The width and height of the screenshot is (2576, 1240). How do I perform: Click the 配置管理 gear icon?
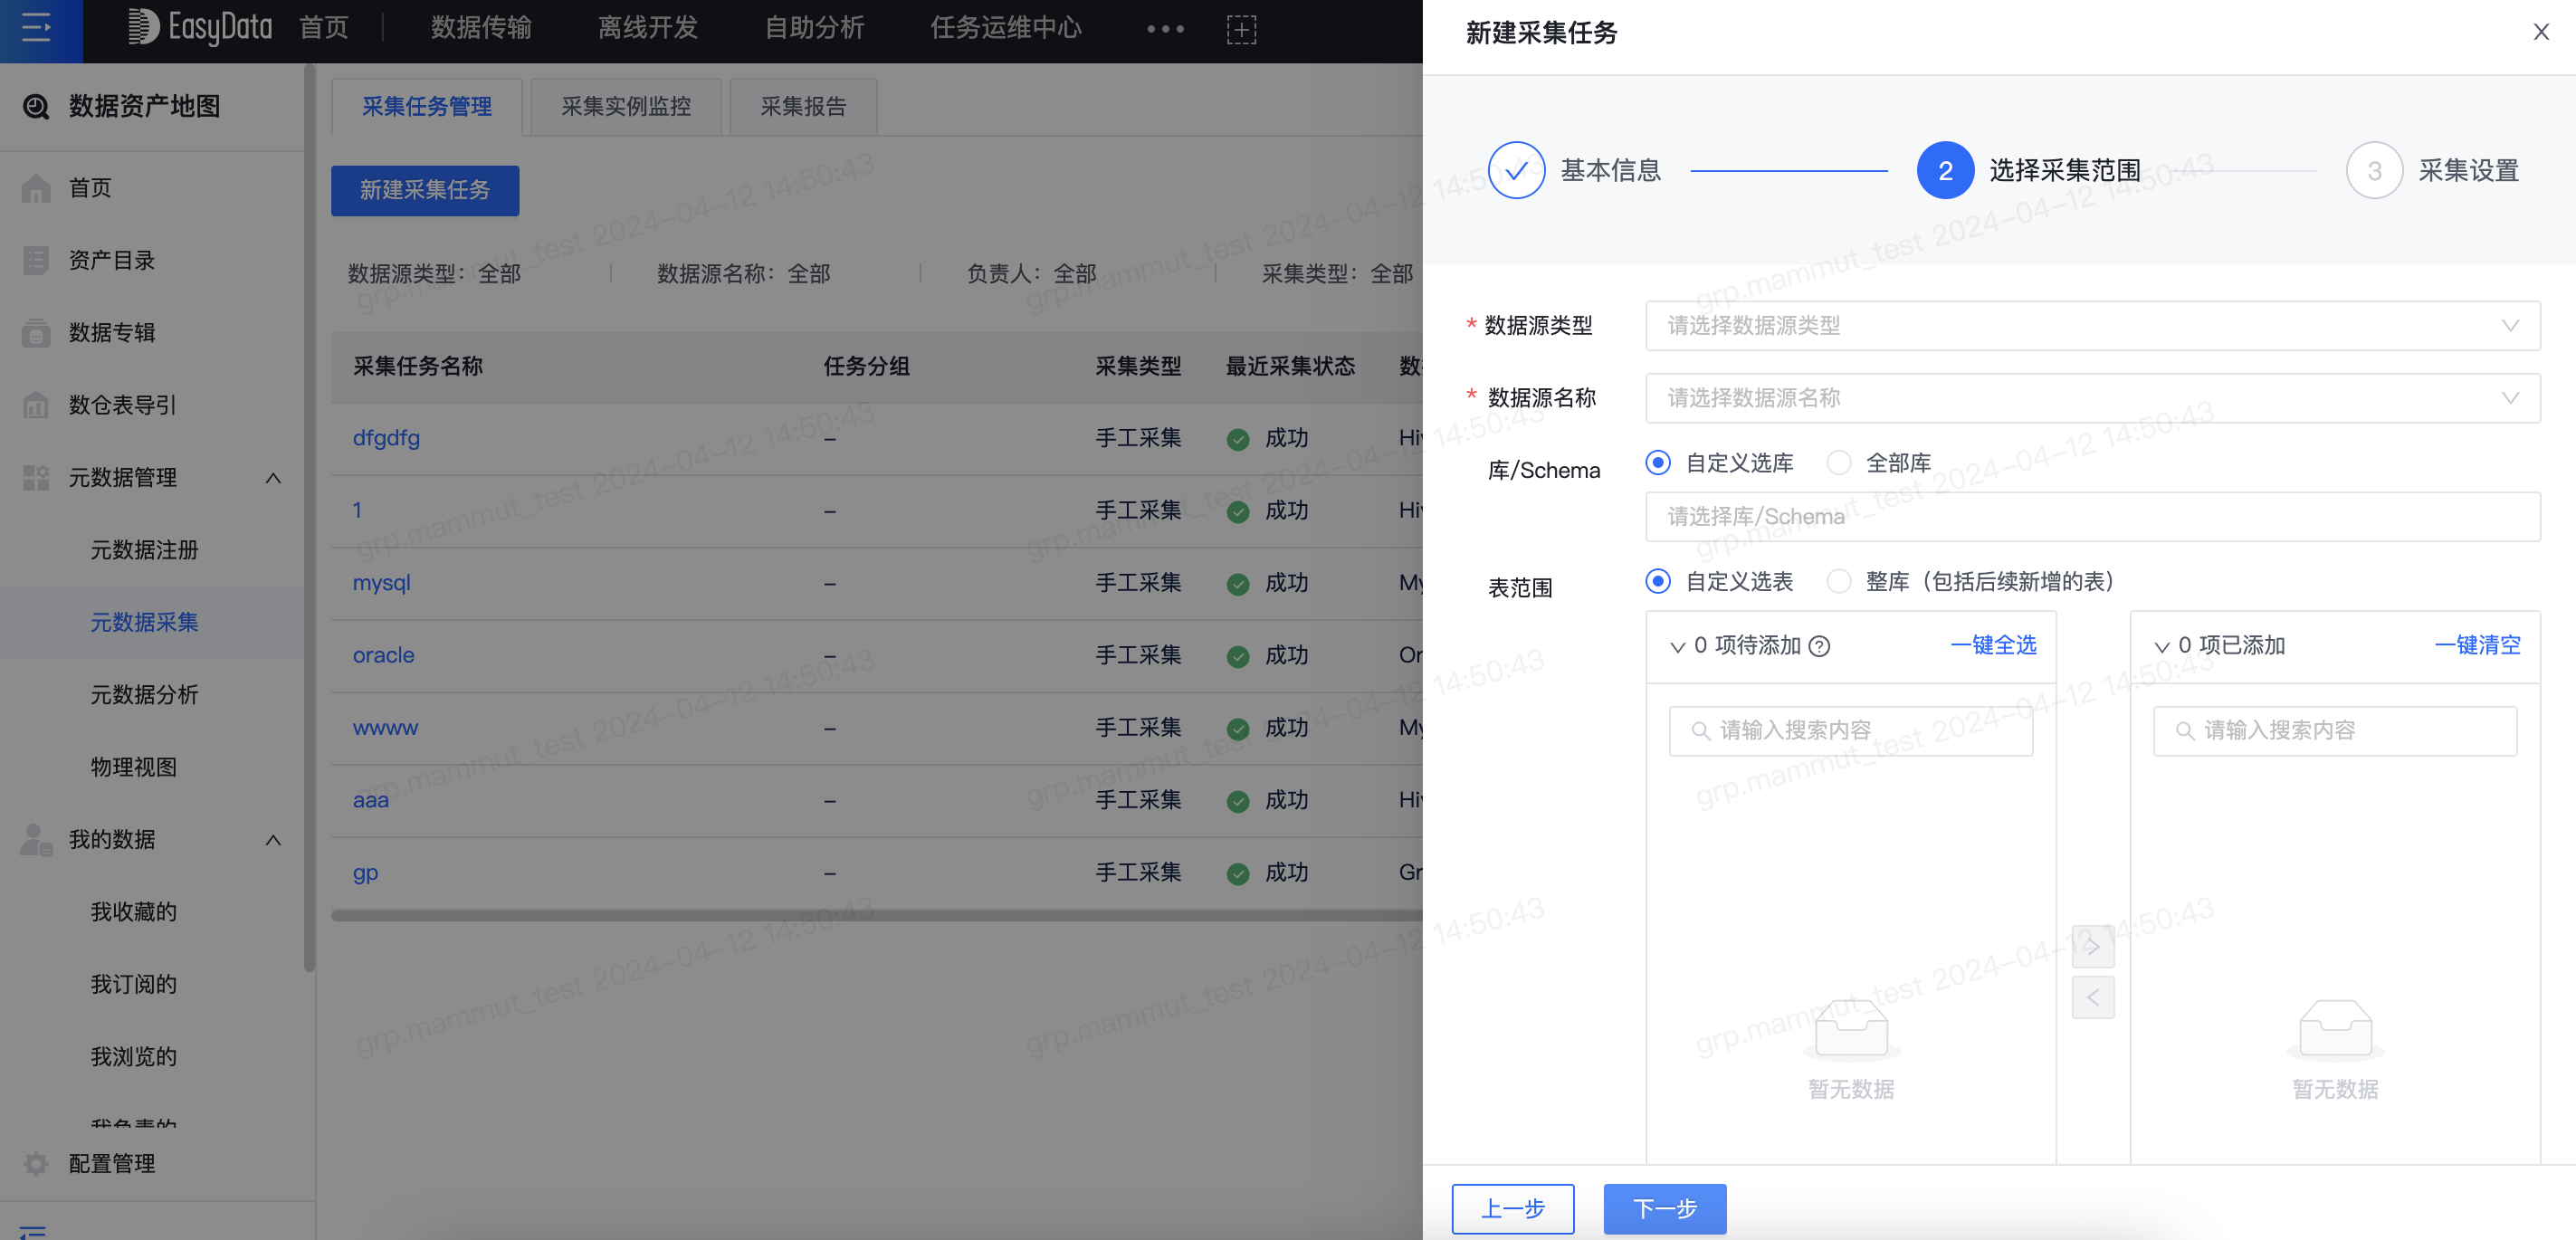36,1163
